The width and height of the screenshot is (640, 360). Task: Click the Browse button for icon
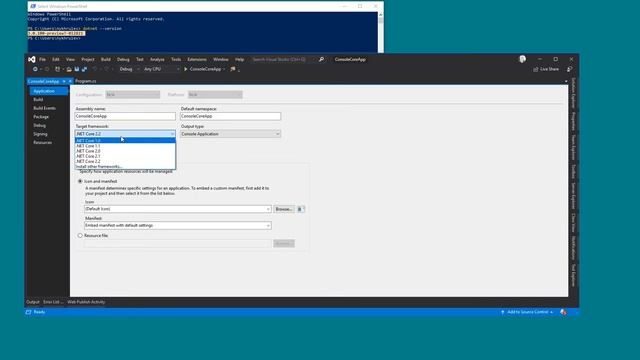(x=284, y=209)
